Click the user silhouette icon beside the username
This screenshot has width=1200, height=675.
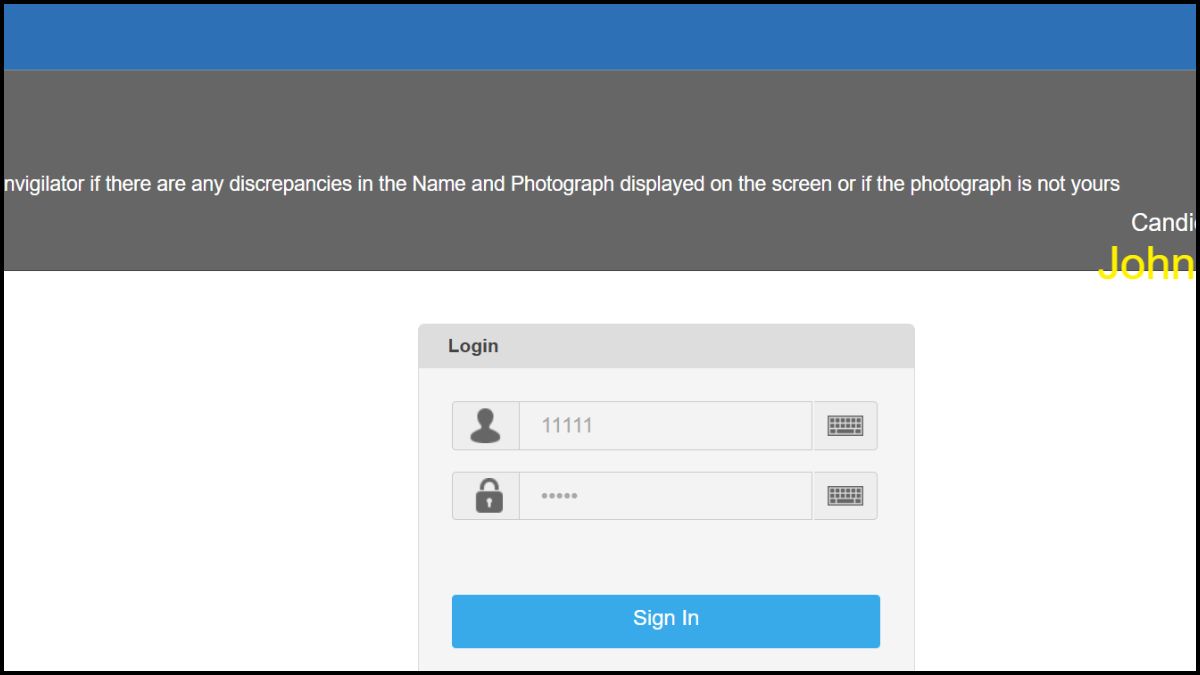click(x=485, y=425)
